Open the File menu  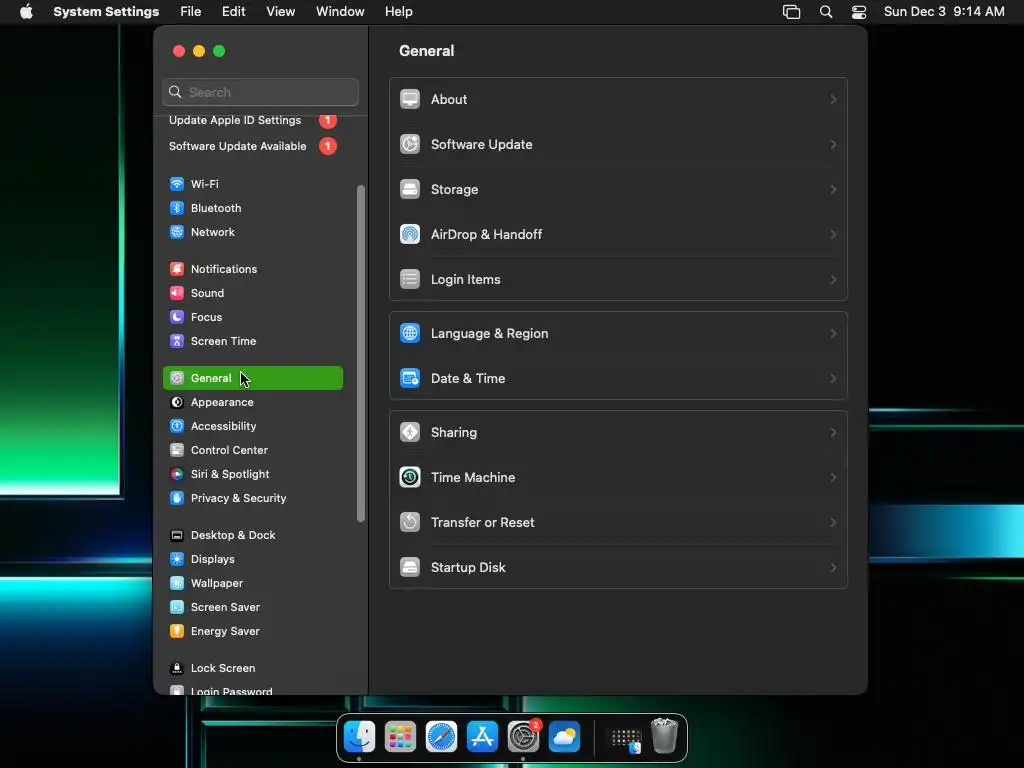(191, 12)
